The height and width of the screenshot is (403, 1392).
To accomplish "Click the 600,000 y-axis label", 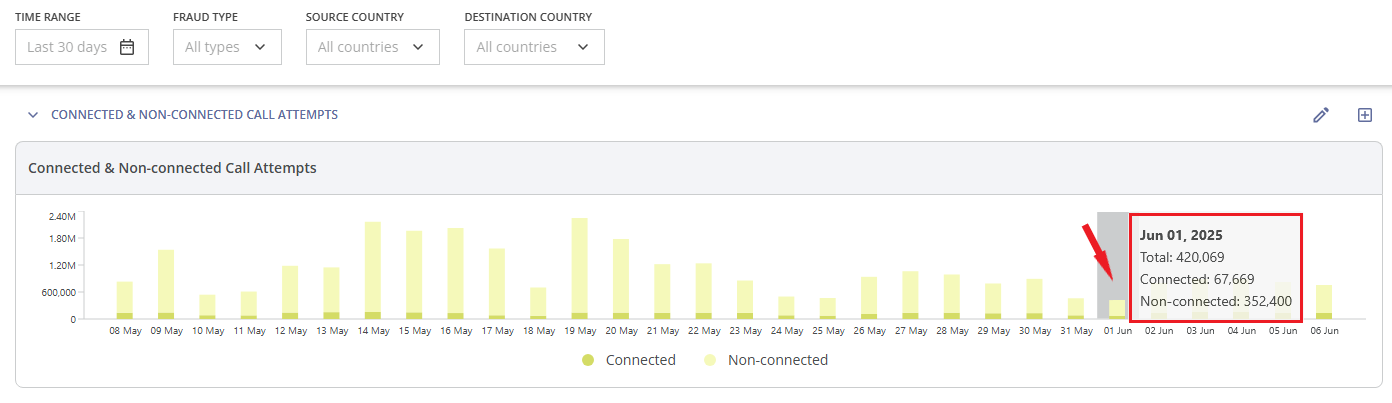I will click(x=57, y=293).
